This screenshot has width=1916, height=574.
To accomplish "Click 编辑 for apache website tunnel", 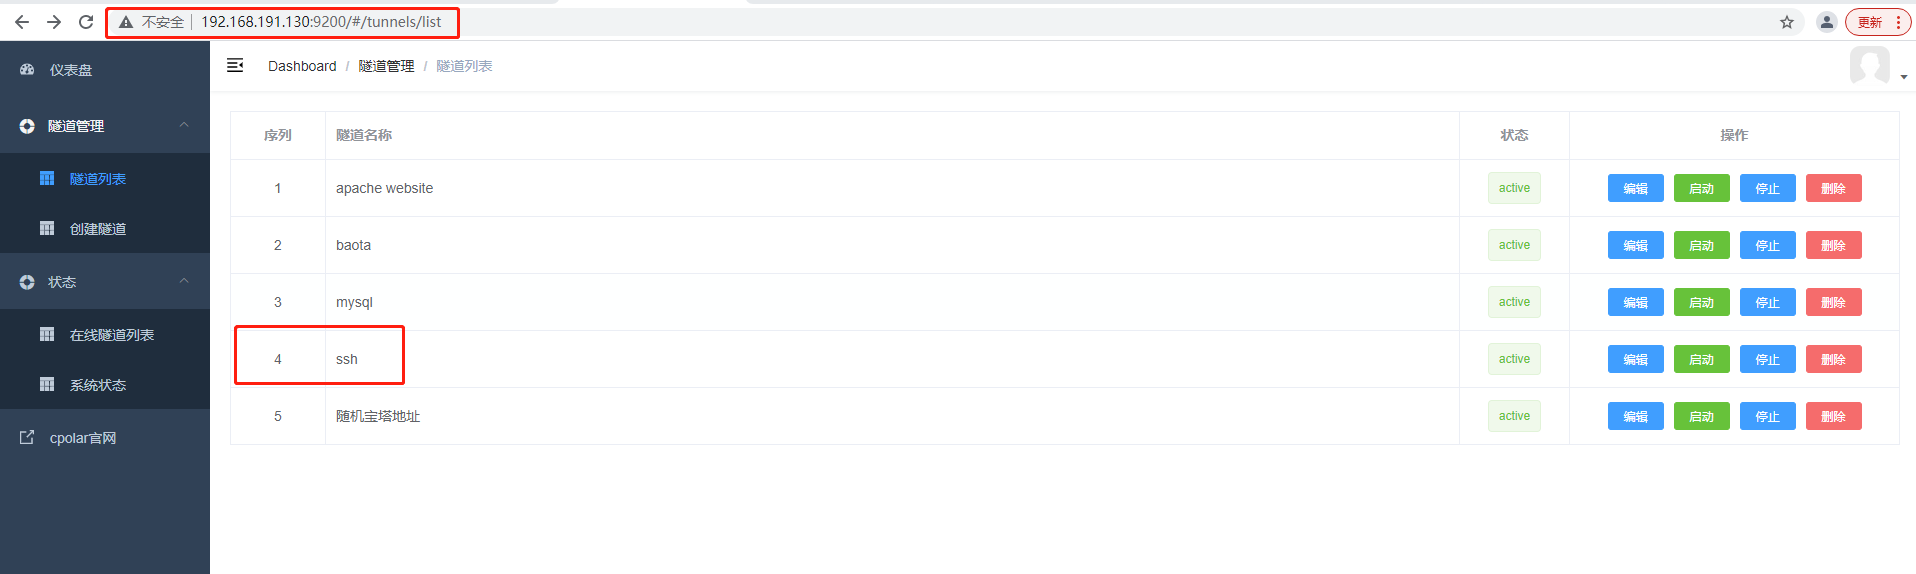I will (1636, 188).
